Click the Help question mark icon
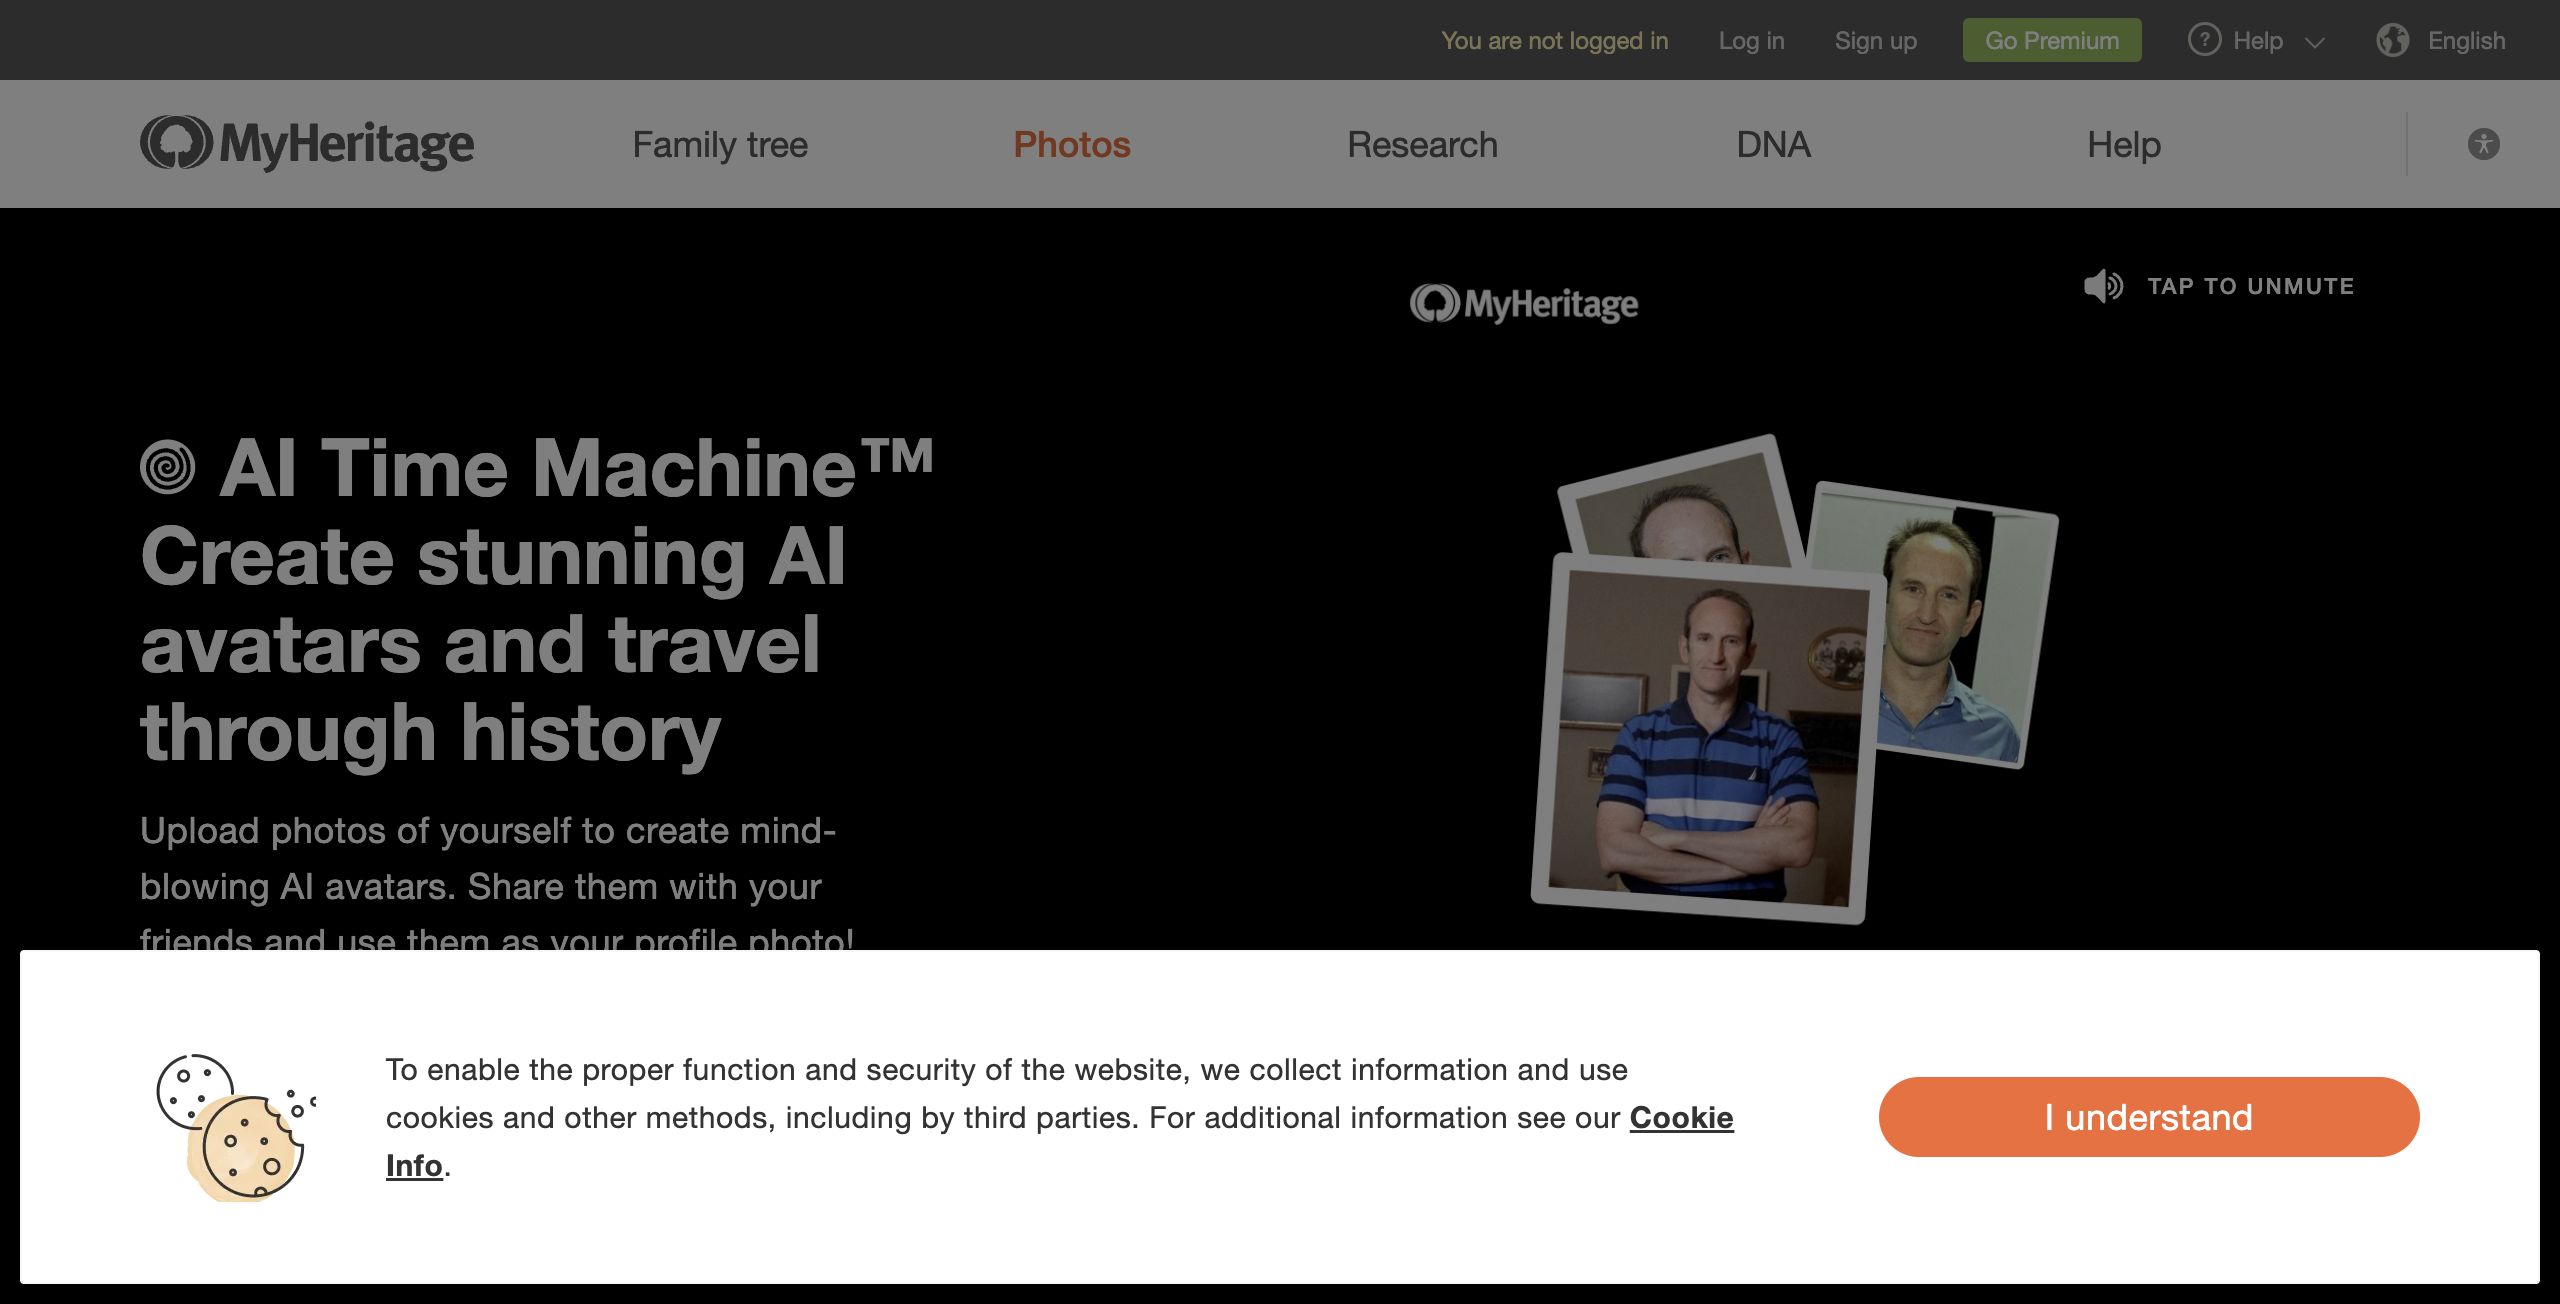 tap(2204, 40)
